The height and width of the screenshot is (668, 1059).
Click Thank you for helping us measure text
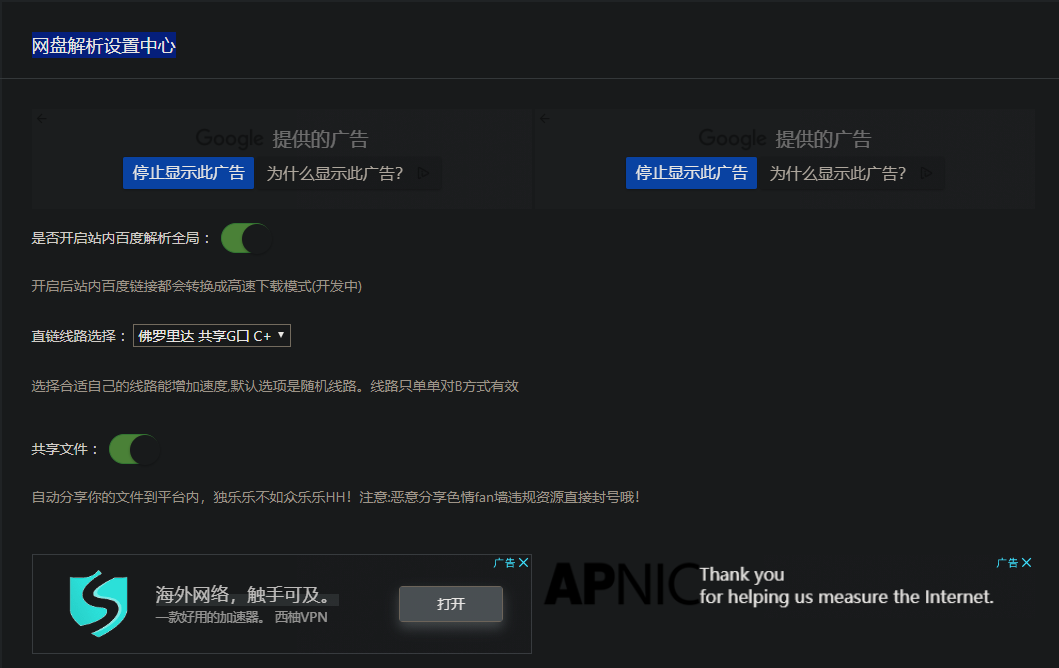(x=846, y=586)
